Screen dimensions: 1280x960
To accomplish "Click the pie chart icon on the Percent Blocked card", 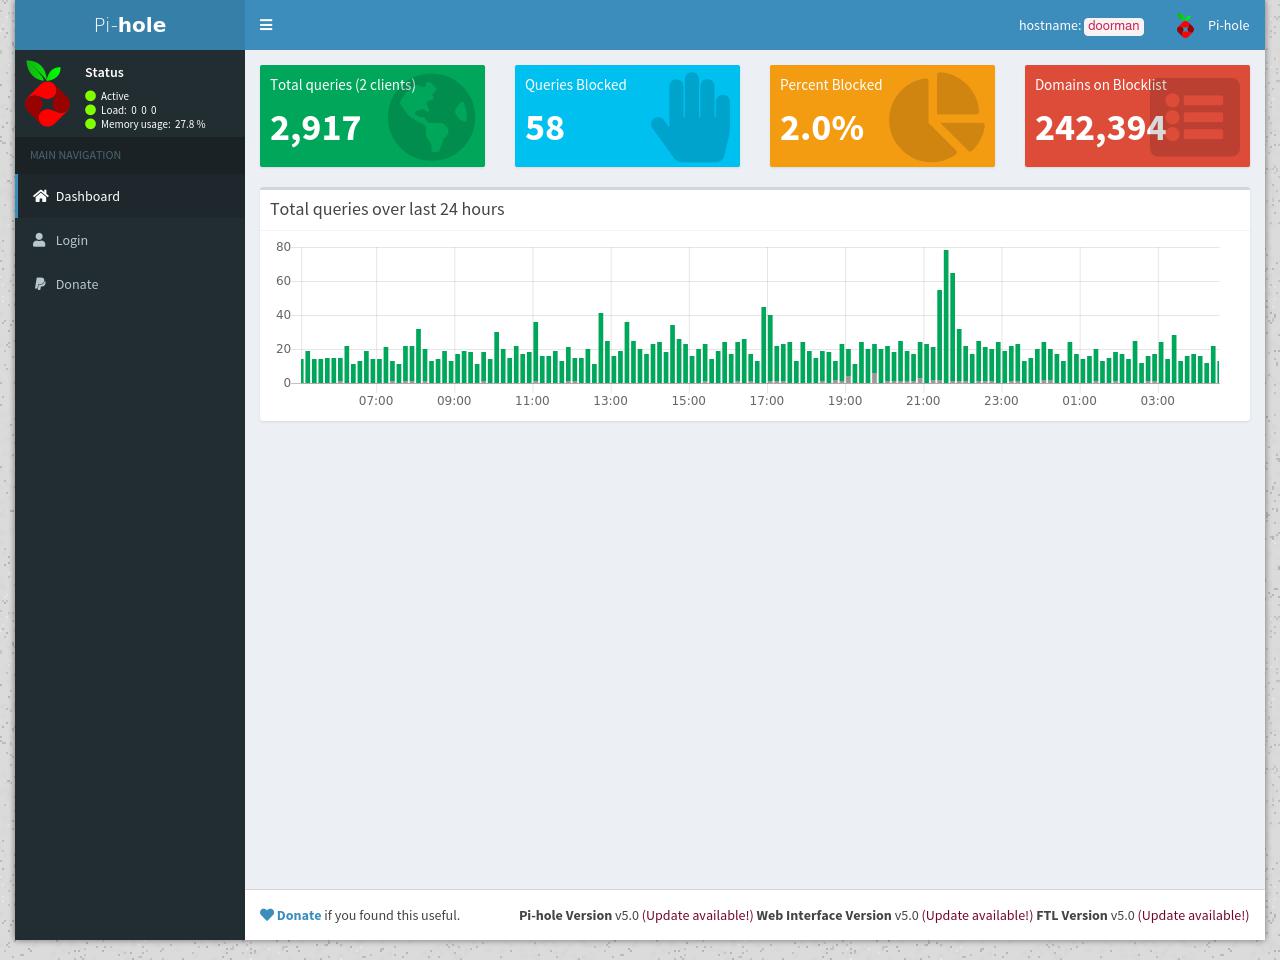I will [x=936, y=117].
